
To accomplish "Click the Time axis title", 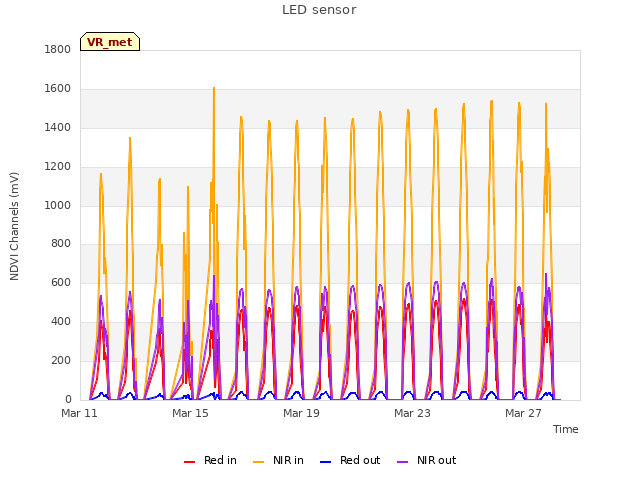I will click(x=566, y=429).
